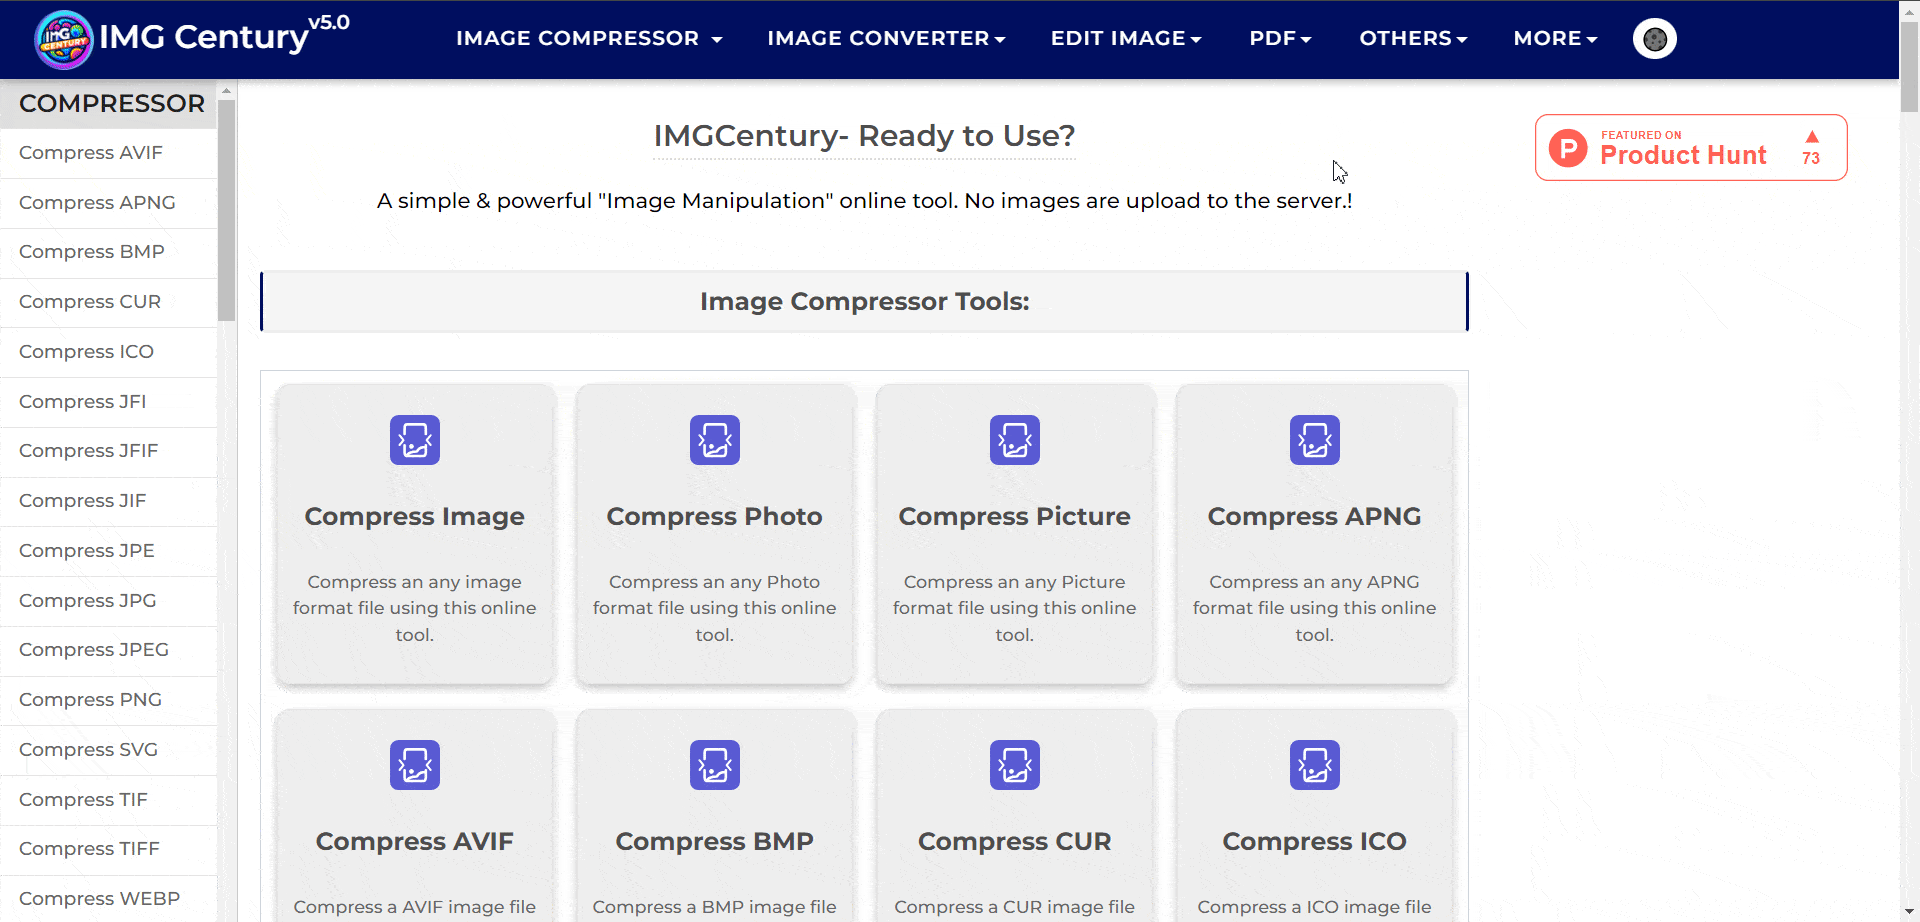Image resolution: width=1920 pixels, height=922 pixels.
Task: Click the sidebar scrollbar thumb
Action: coord(227,210)
